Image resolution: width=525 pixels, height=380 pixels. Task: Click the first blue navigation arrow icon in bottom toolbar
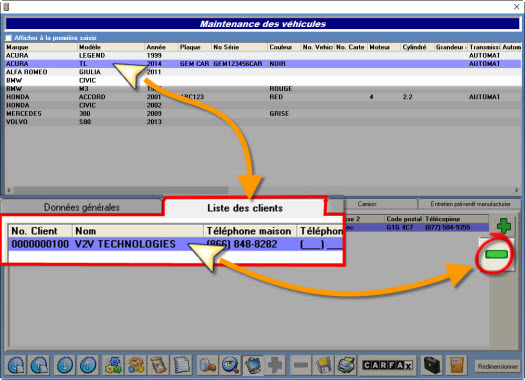[16, 365]
